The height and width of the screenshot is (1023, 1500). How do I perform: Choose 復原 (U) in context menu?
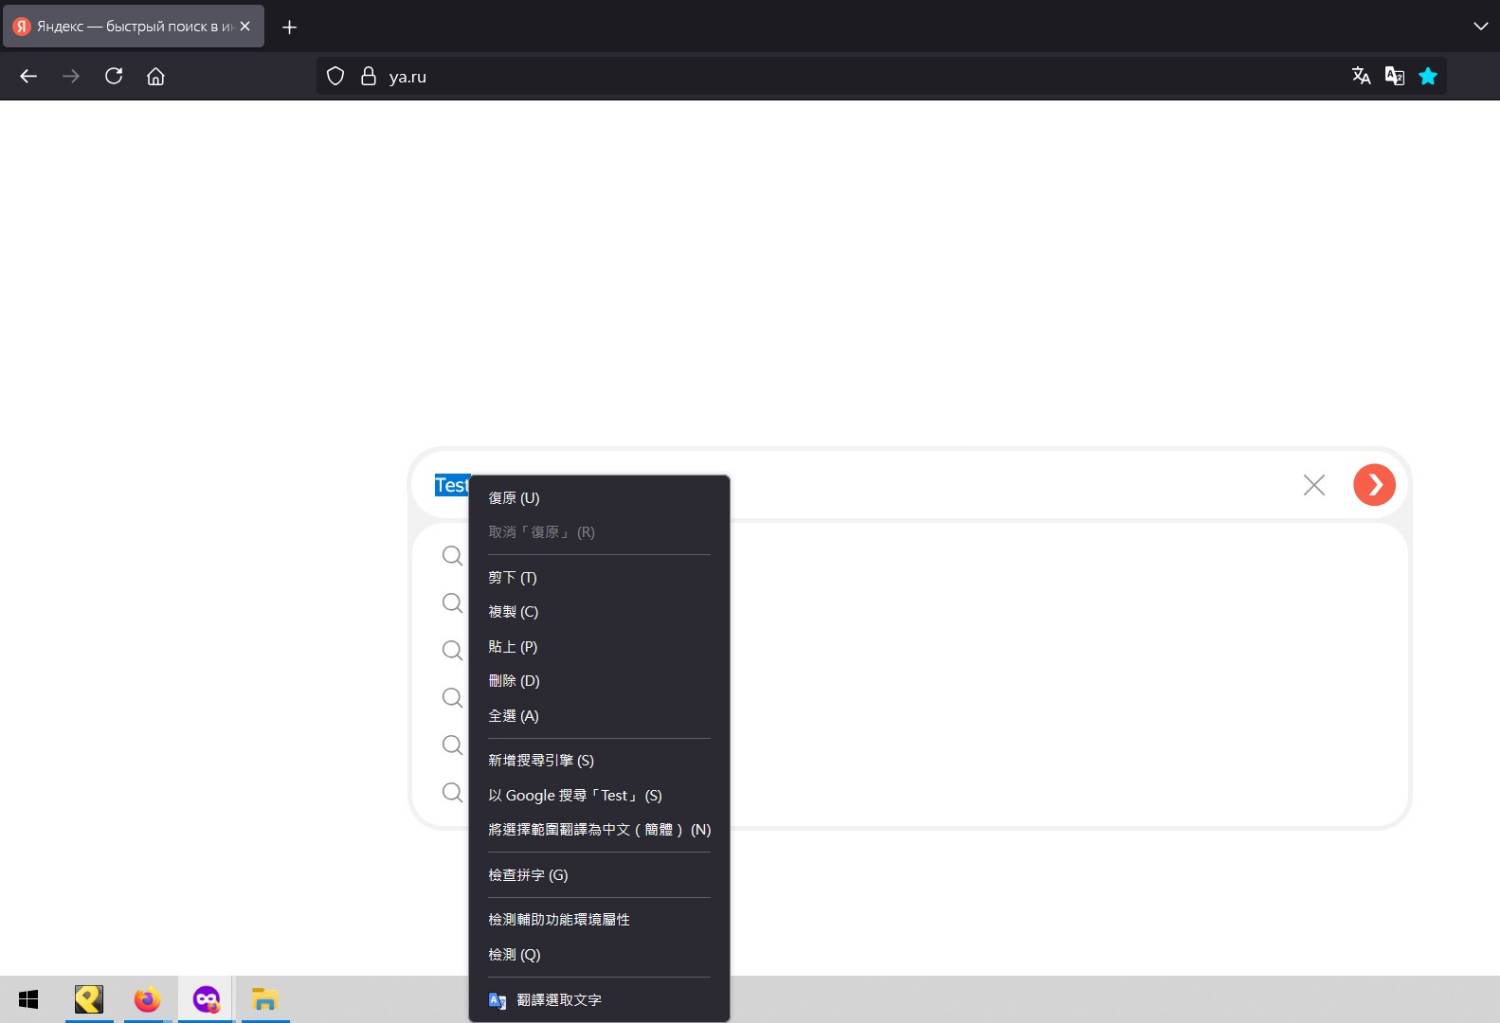coord(599,498)
